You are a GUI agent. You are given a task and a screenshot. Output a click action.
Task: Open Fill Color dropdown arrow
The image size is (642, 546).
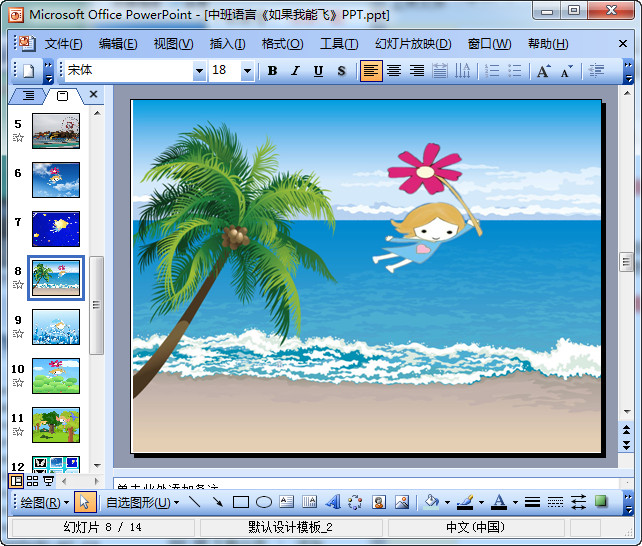(447, 502)
